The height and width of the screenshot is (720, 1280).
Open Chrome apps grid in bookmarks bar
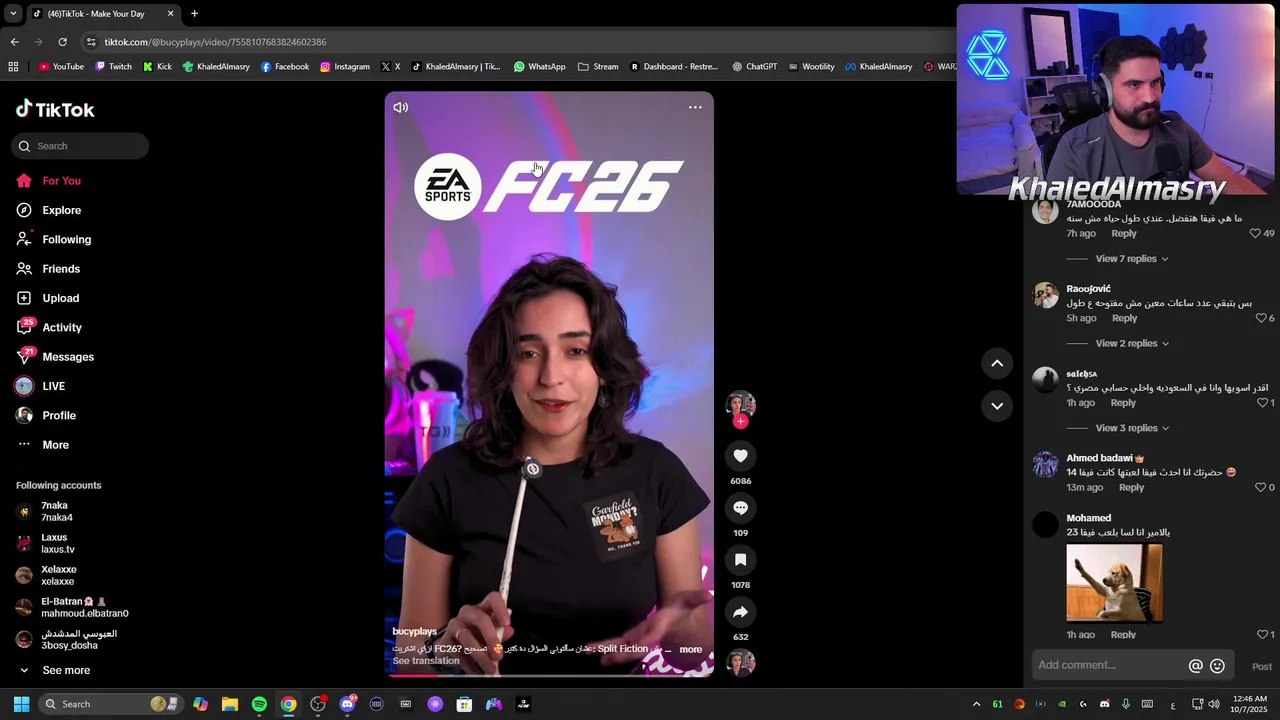coord(13,67)
